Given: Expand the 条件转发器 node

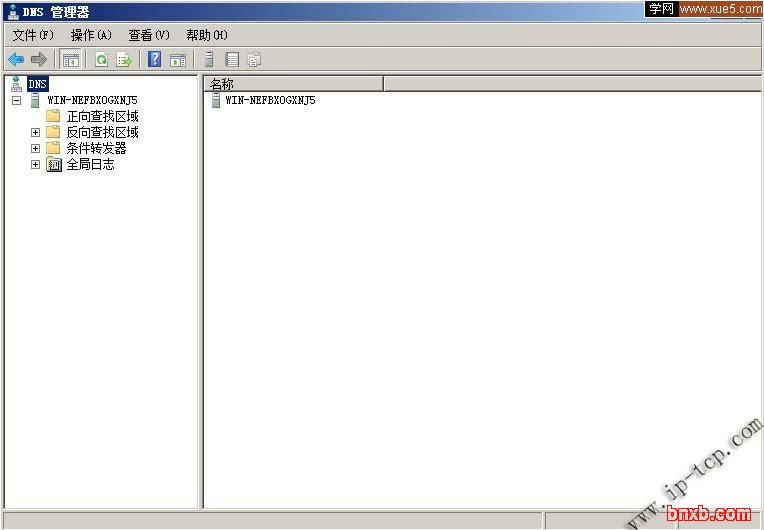Looking at the screenshot, I should (35, 148).
